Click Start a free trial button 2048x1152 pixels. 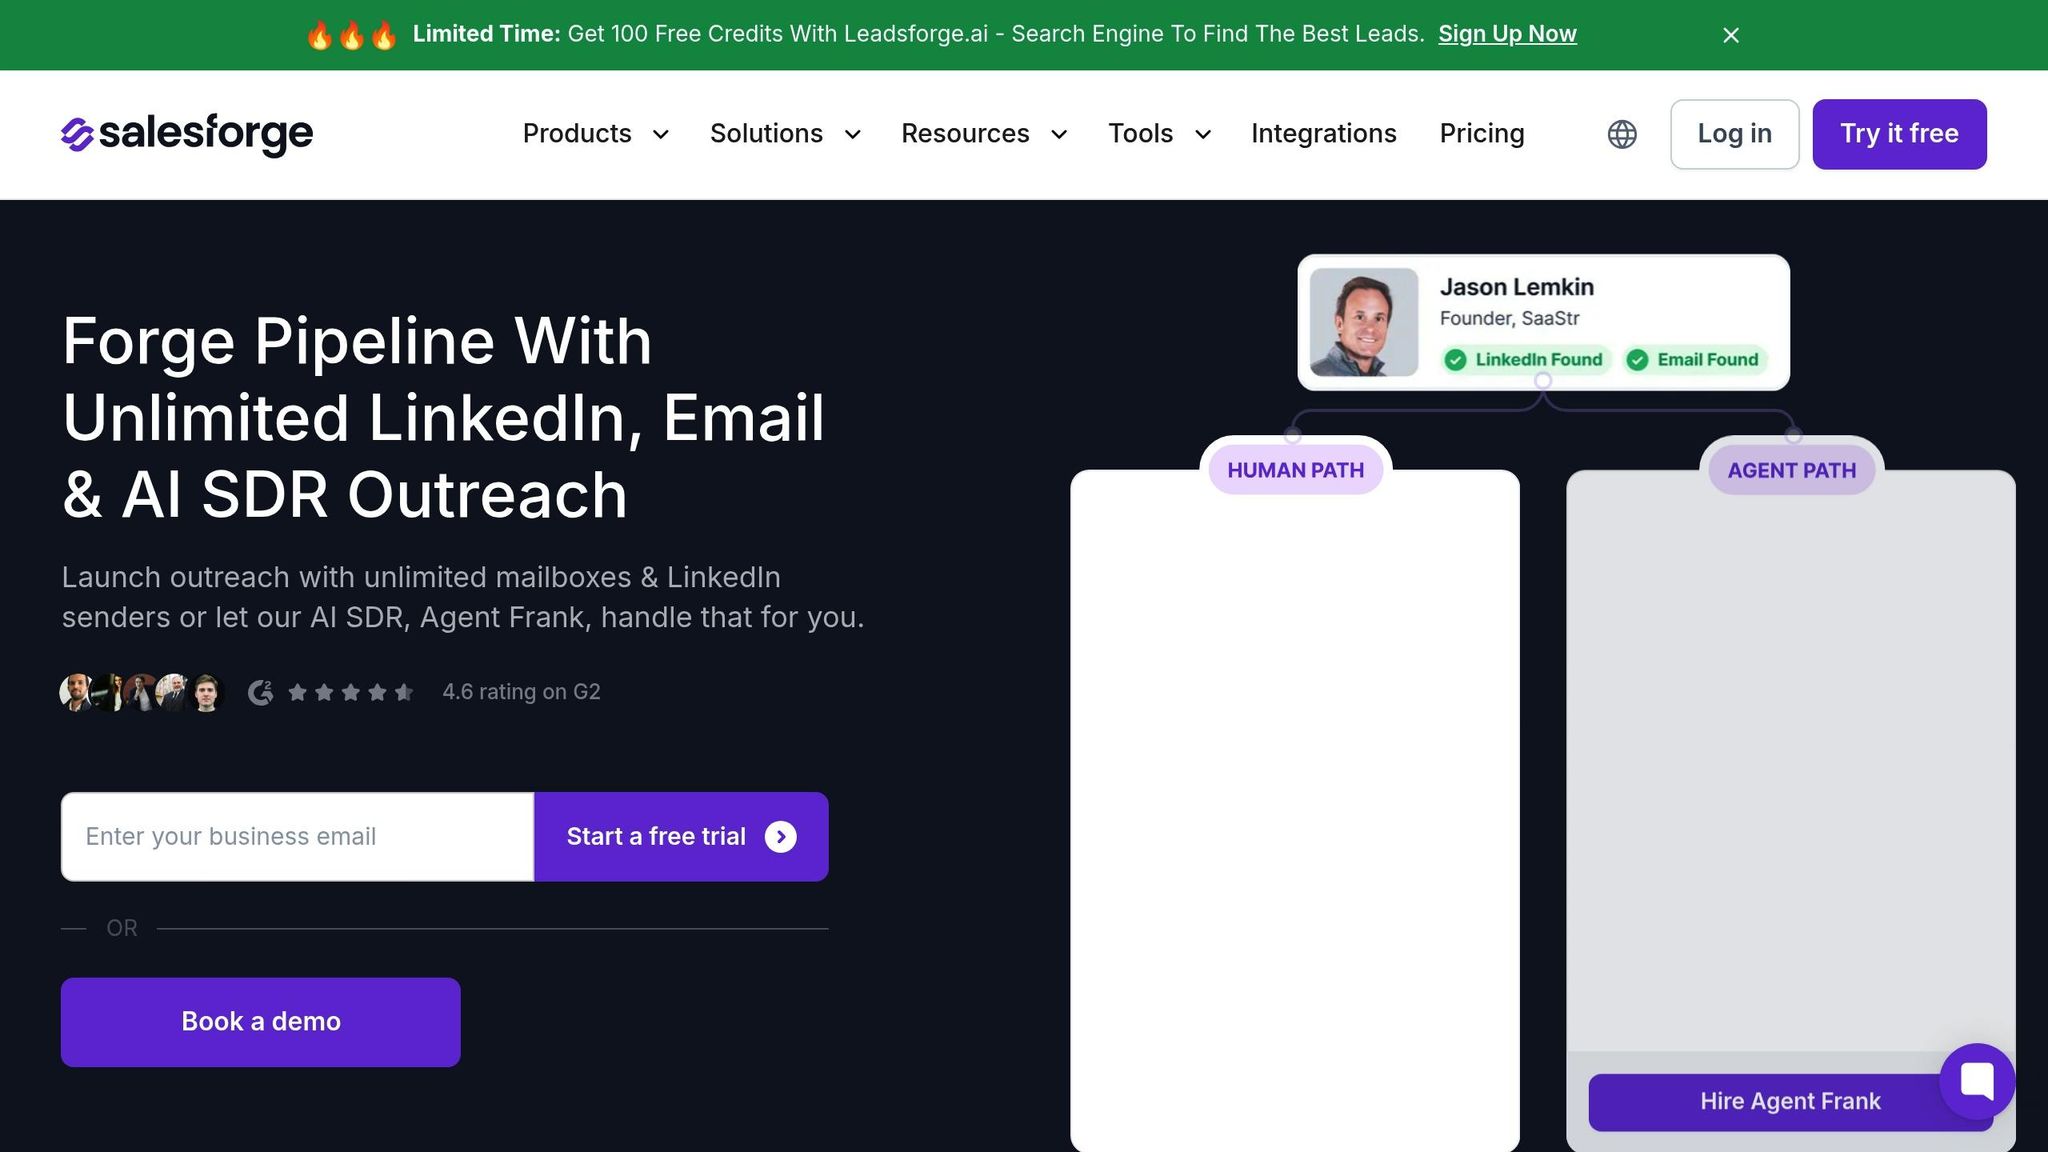[681, 837]
